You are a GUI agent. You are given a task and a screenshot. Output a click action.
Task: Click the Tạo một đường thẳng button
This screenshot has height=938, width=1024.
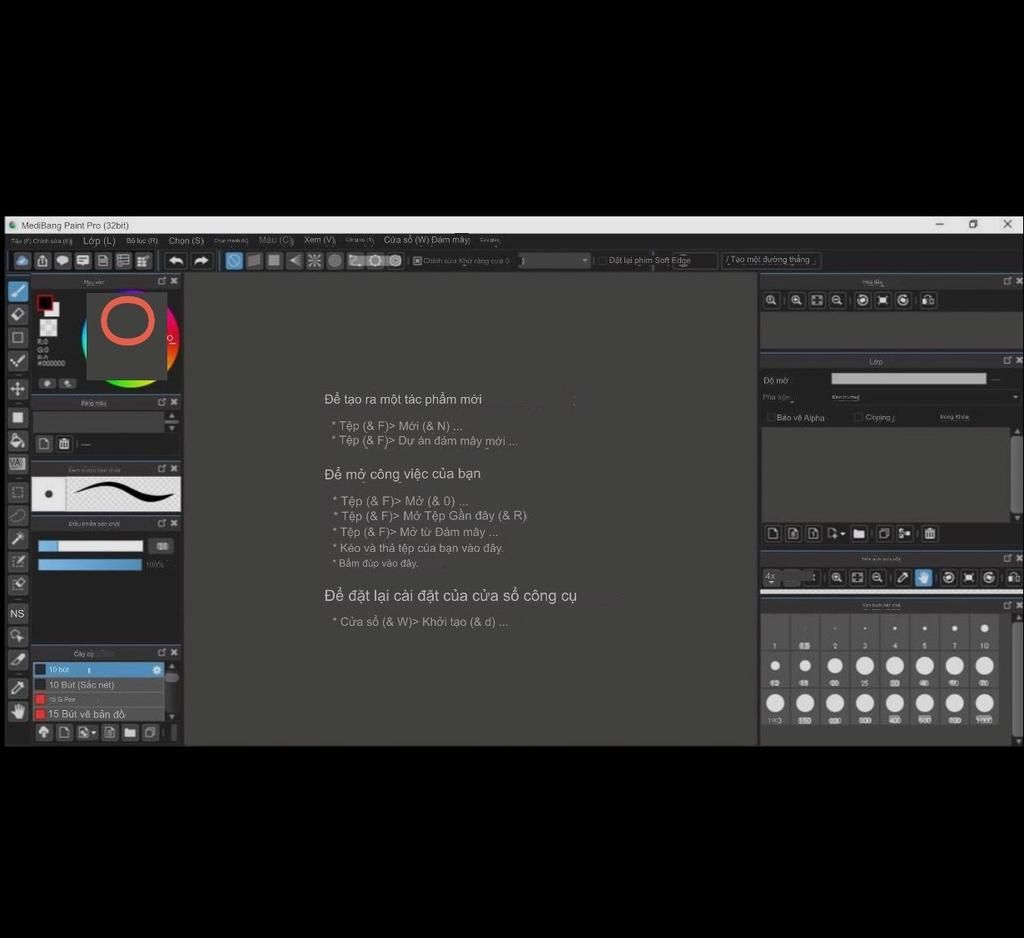pyautogui.click(x=771, y=260)
